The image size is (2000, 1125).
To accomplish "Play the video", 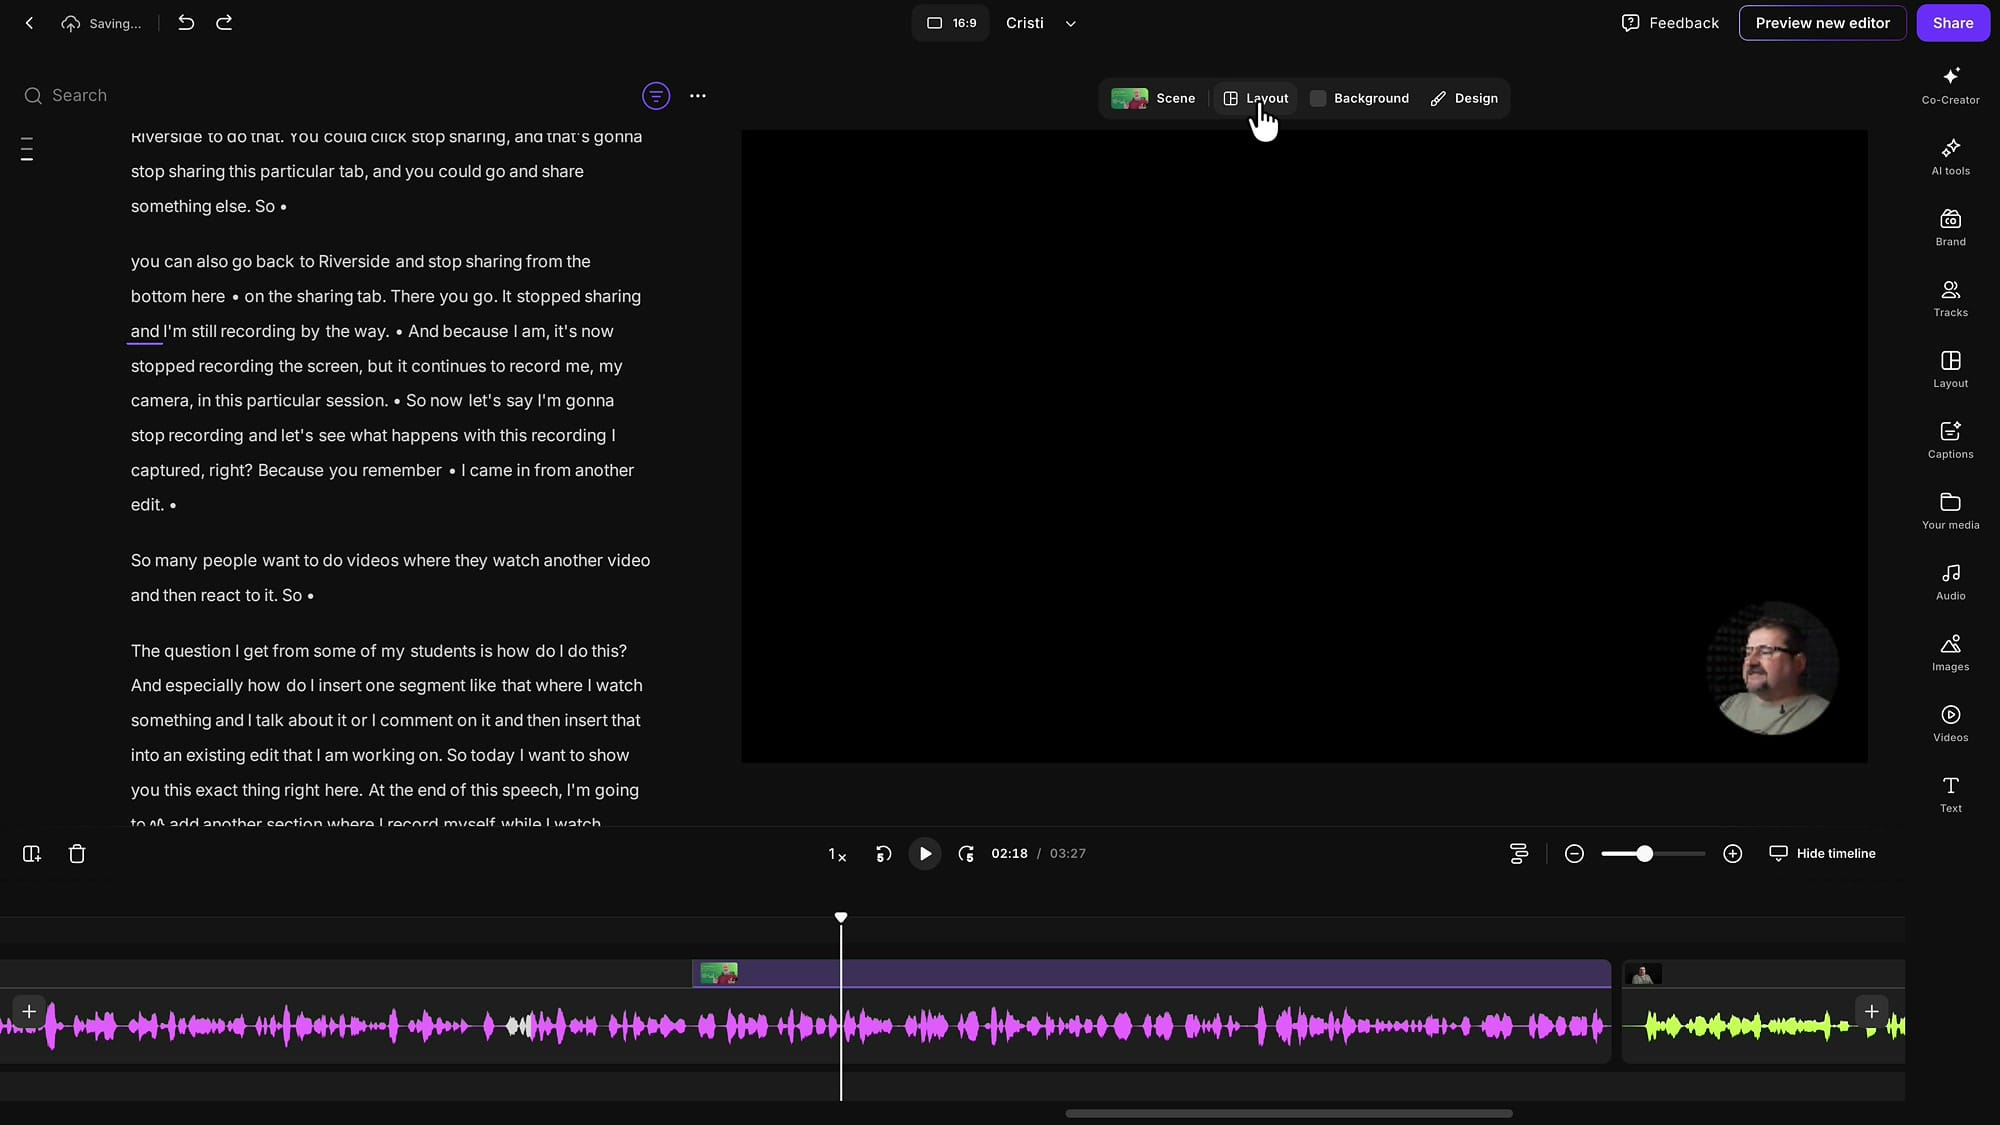I will tap(925, 854).
